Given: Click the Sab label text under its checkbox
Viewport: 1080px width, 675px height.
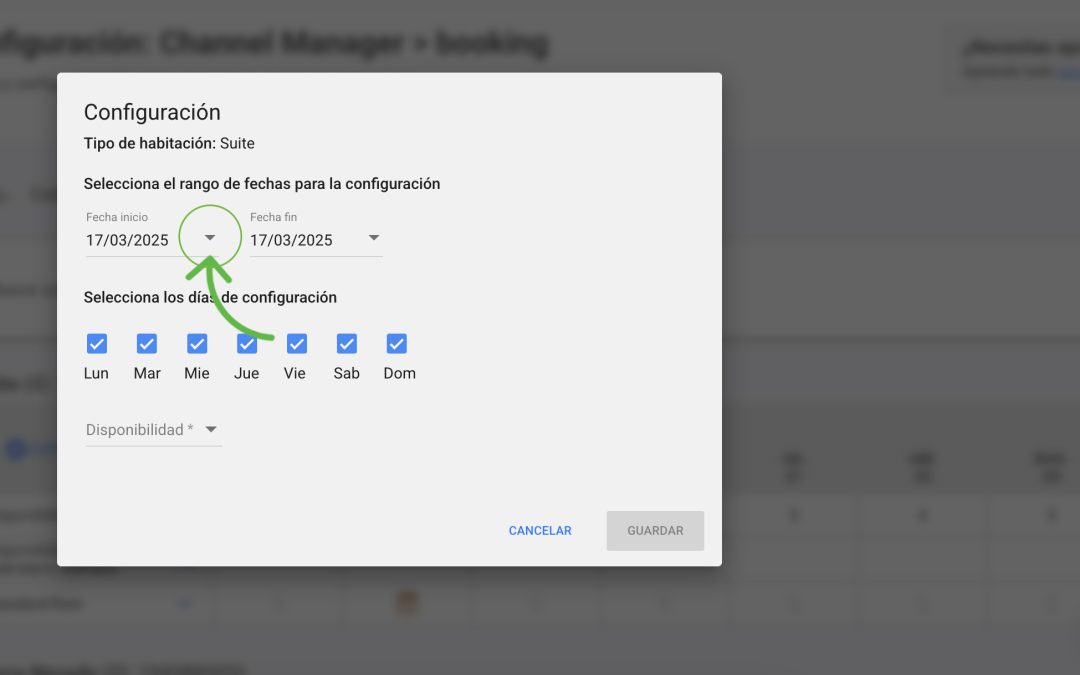Looking at the screenshot, I should (346, 373).
